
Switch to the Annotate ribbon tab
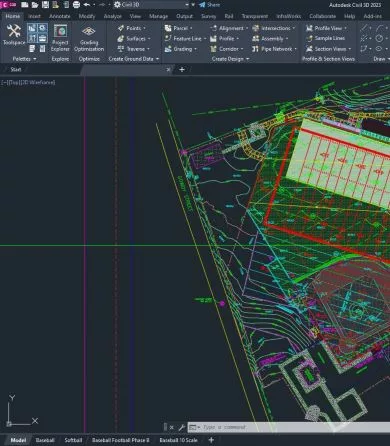[x=60, y=16]
